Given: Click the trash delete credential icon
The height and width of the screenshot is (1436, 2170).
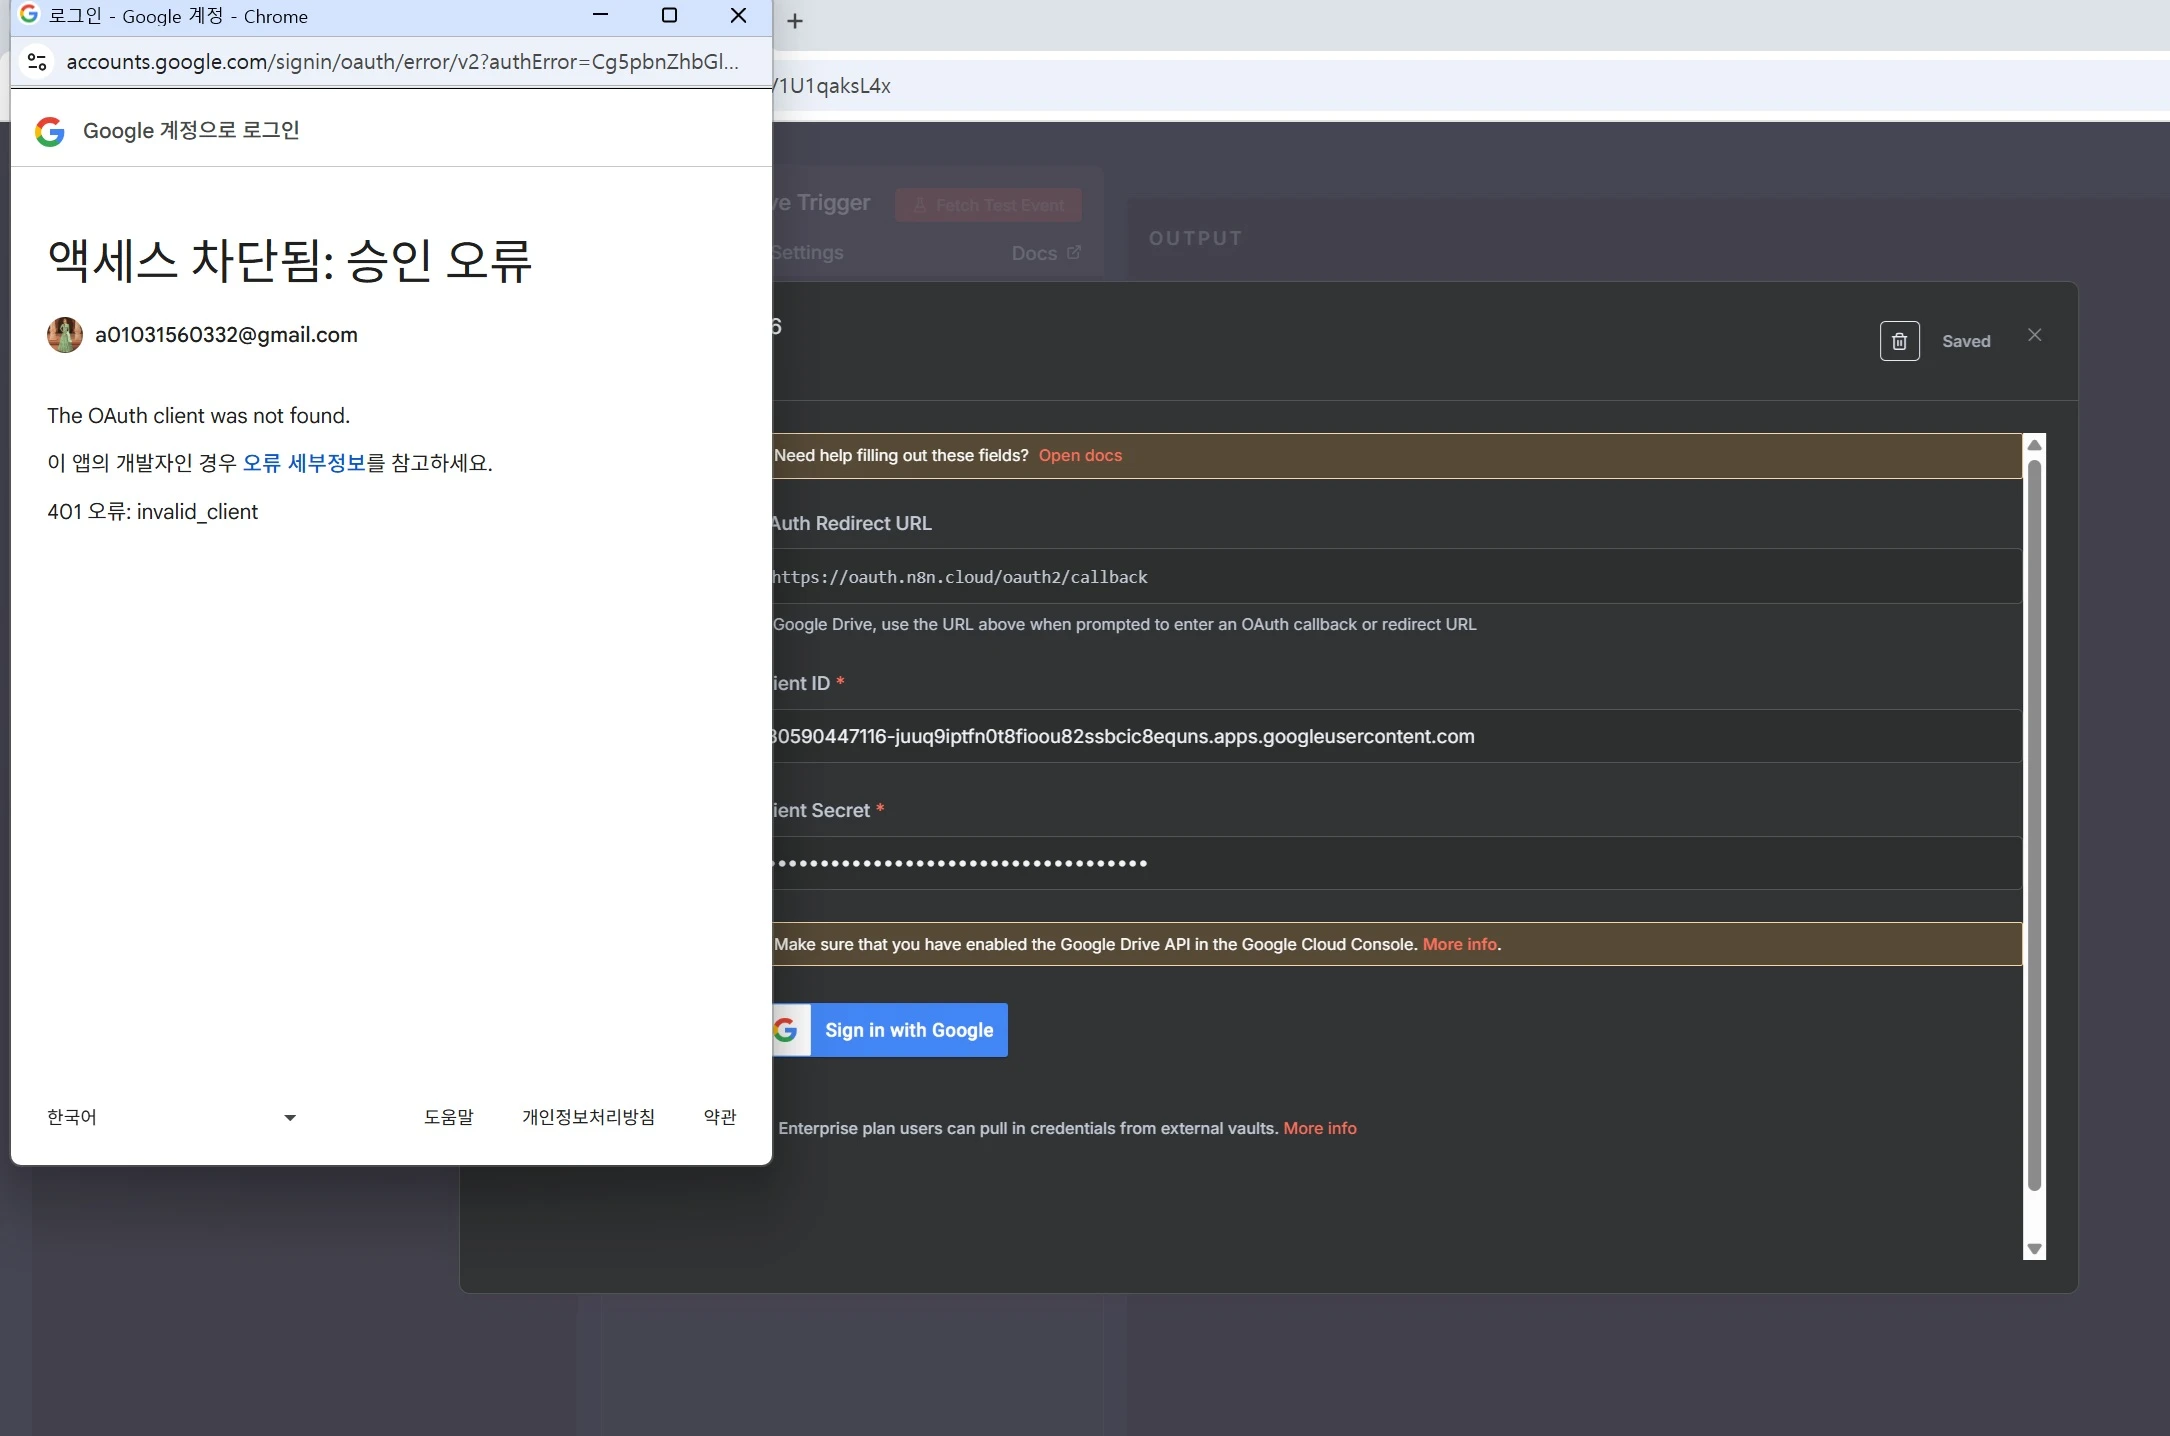Looking at the screenshot, I should coord(1899,341).
